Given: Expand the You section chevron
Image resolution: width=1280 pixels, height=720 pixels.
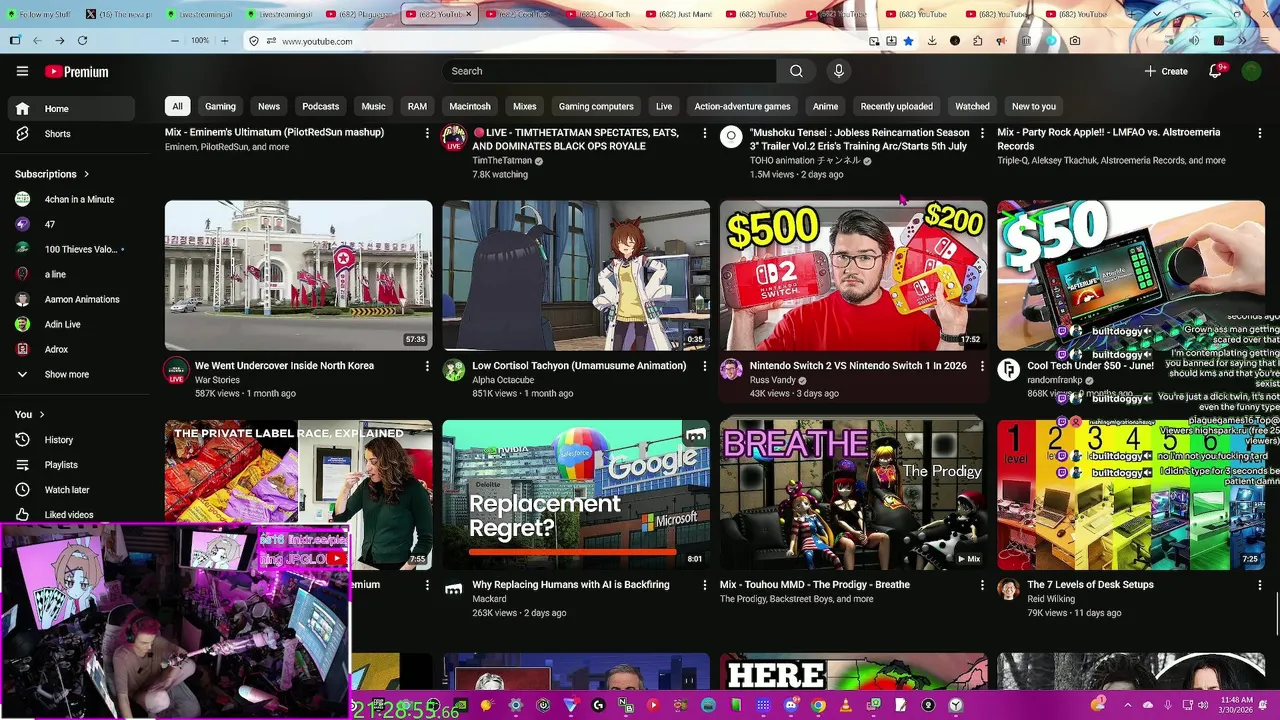Looking at the screenshot, I should (42, 414).
